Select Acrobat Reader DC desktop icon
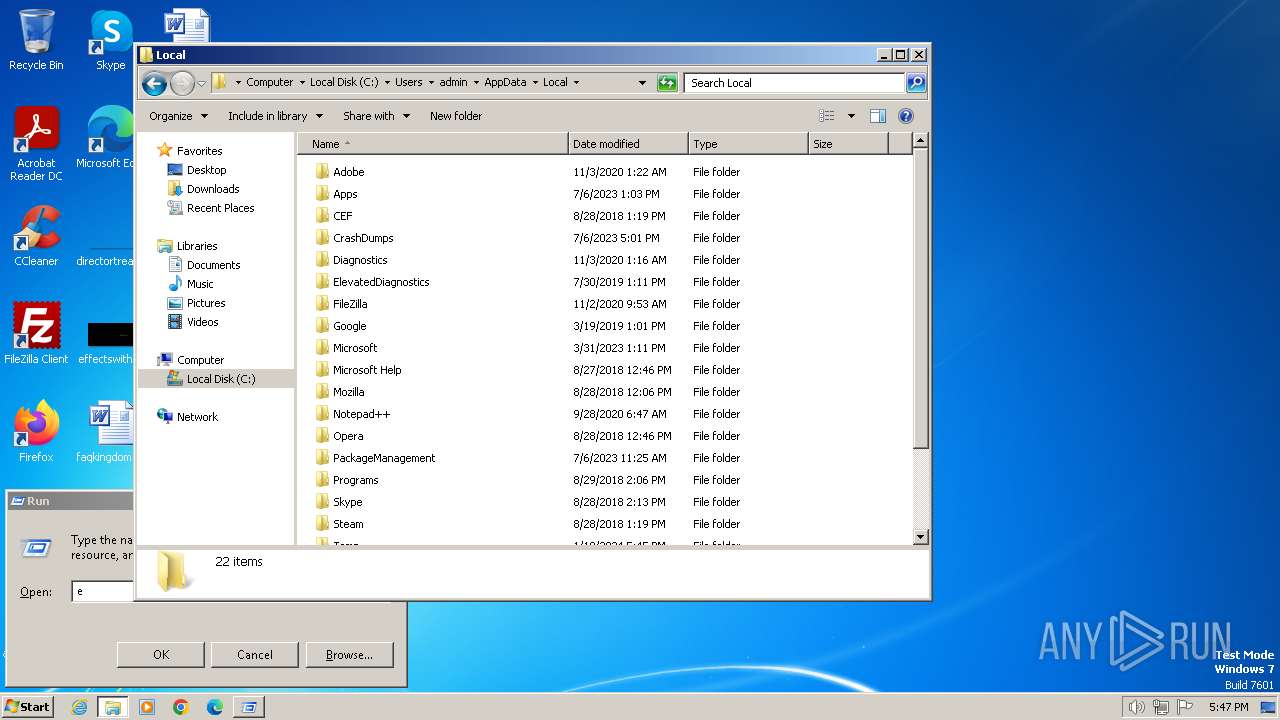 pos(36,144)
